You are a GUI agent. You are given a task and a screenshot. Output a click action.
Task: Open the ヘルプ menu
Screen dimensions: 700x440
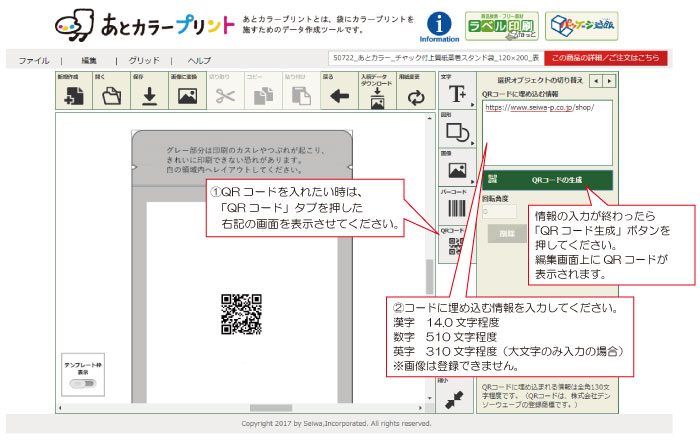(199, 60)
